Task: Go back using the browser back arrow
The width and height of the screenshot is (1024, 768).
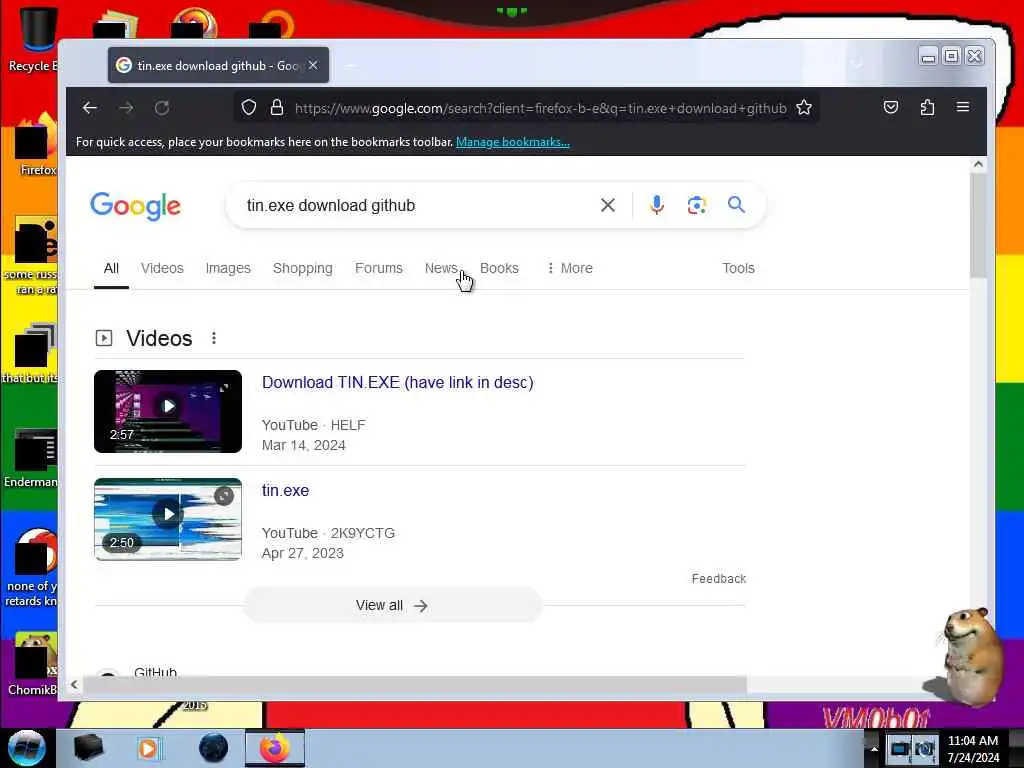Action: [89, 108]
